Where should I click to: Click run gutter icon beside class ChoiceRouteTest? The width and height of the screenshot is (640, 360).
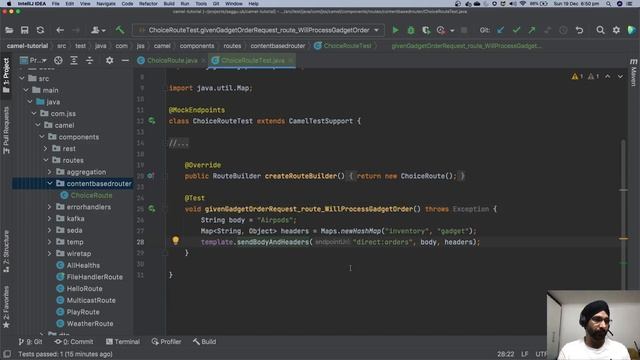[151, 121]
